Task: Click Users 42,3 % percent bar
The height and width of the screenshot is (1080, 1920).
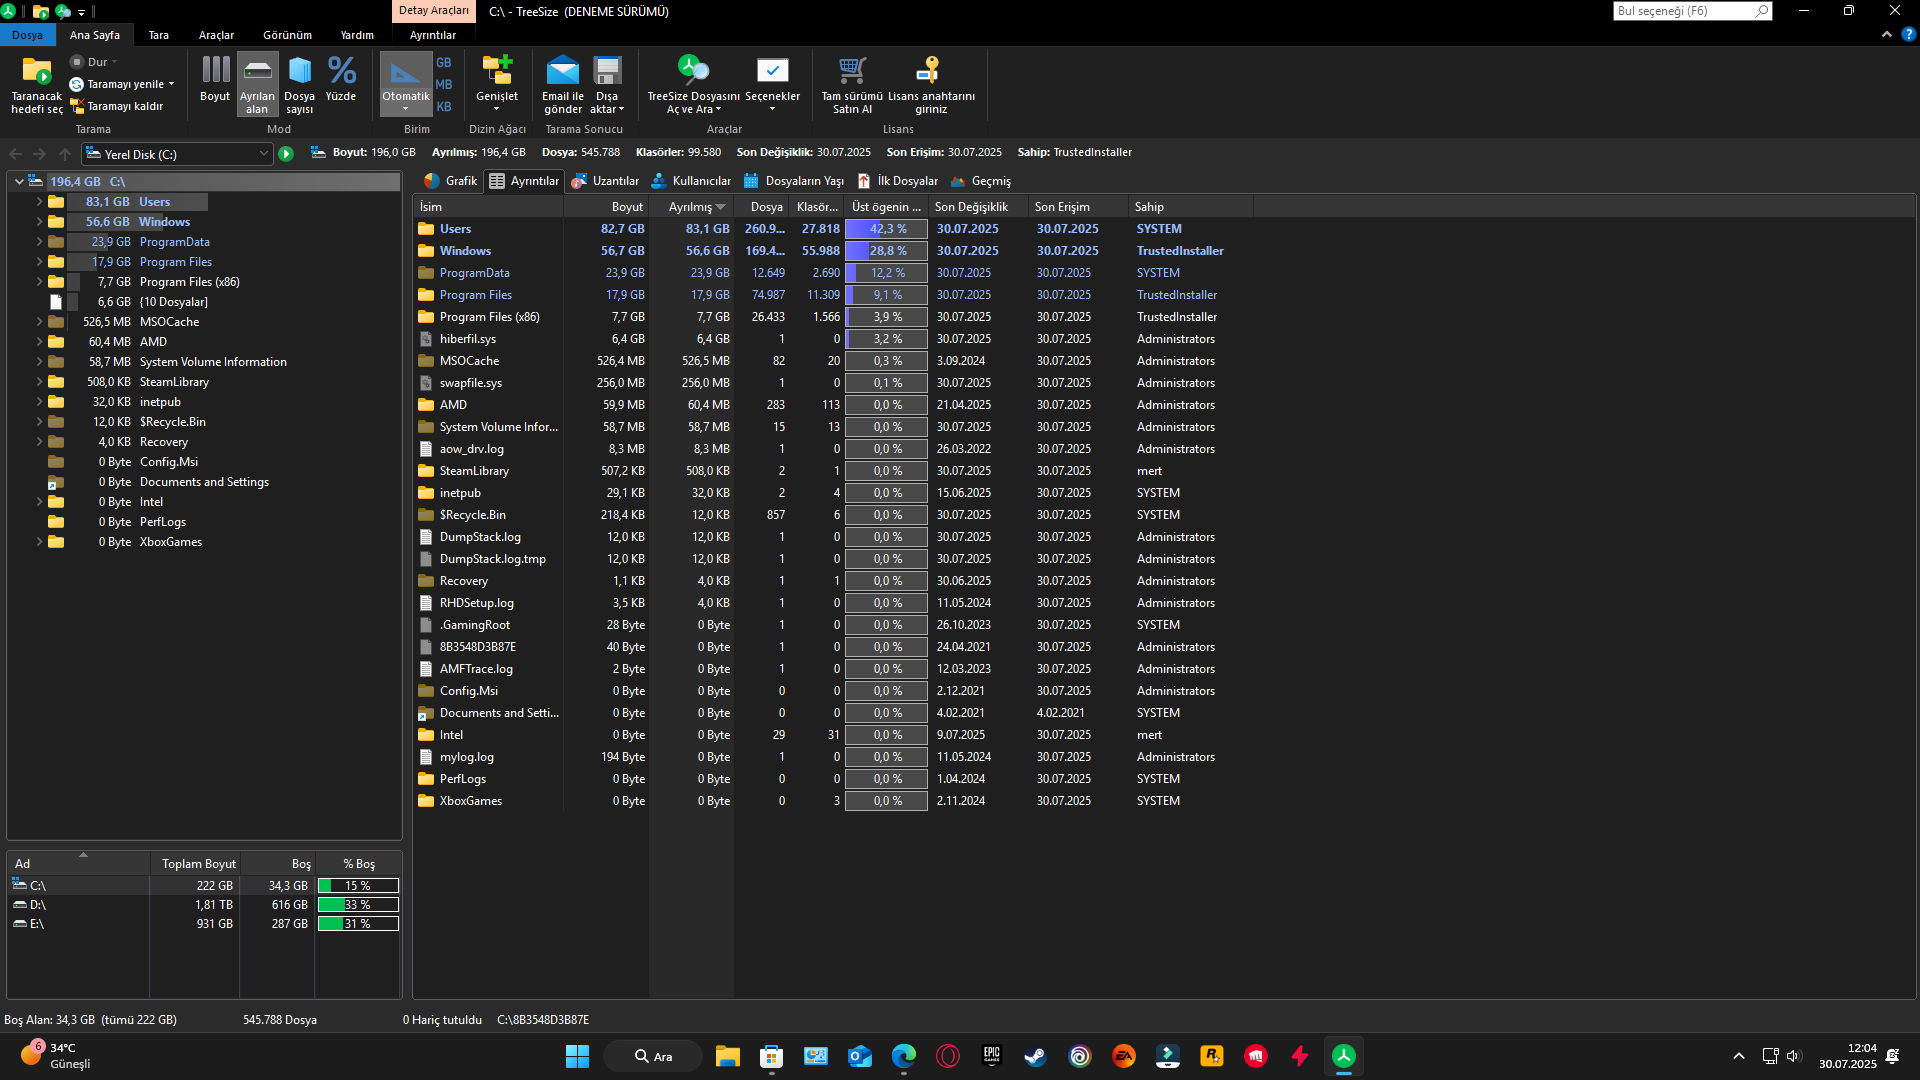Action: pos(886,229)
